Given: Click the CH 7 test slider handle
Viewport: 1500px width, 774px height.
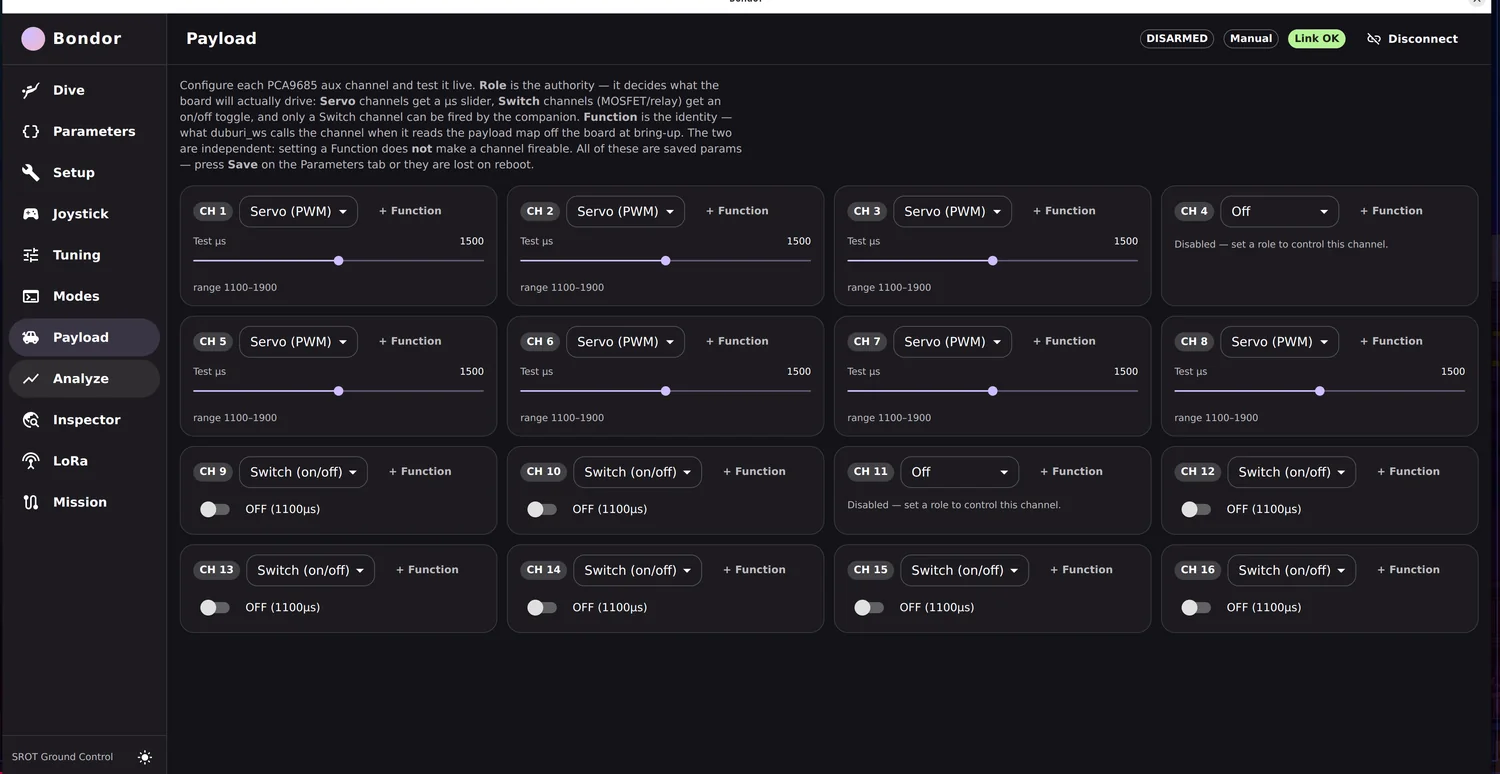Looking at the screenshot, I should pyautogui.click(x=993, y=391).
